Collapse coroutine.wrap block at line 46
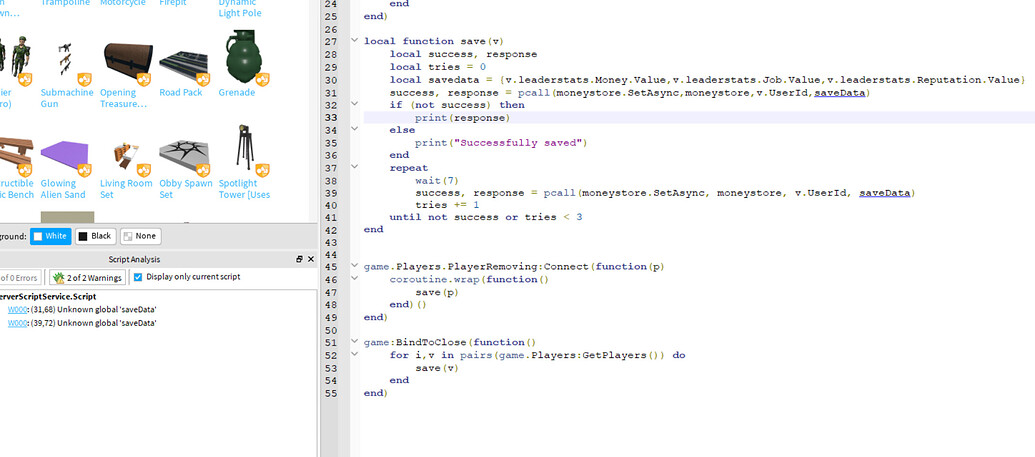 (354, 279)
